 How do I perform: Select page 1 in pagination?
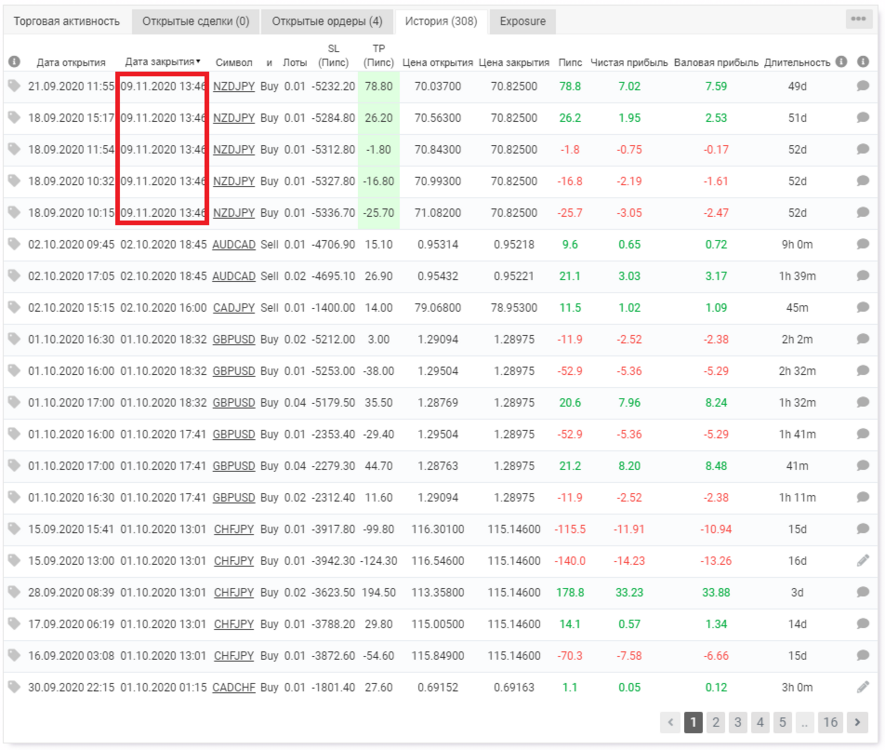coord(693,722)
